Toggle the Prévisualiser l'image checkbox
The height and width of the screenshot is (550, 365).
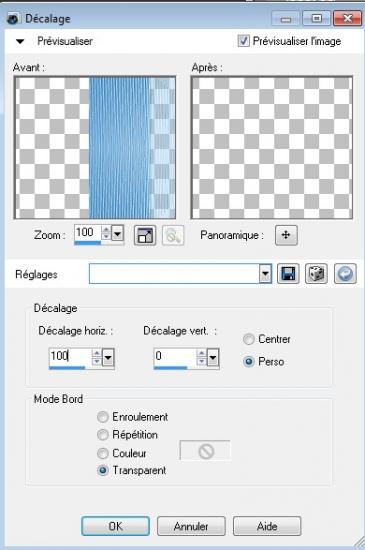click(243, 41)
